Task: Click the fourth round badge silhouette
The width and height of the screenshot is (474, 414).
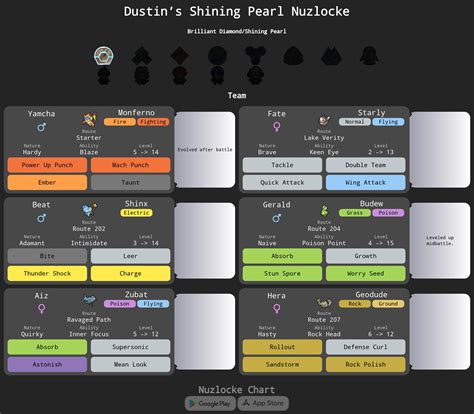Action: click(x=217, y=56)
